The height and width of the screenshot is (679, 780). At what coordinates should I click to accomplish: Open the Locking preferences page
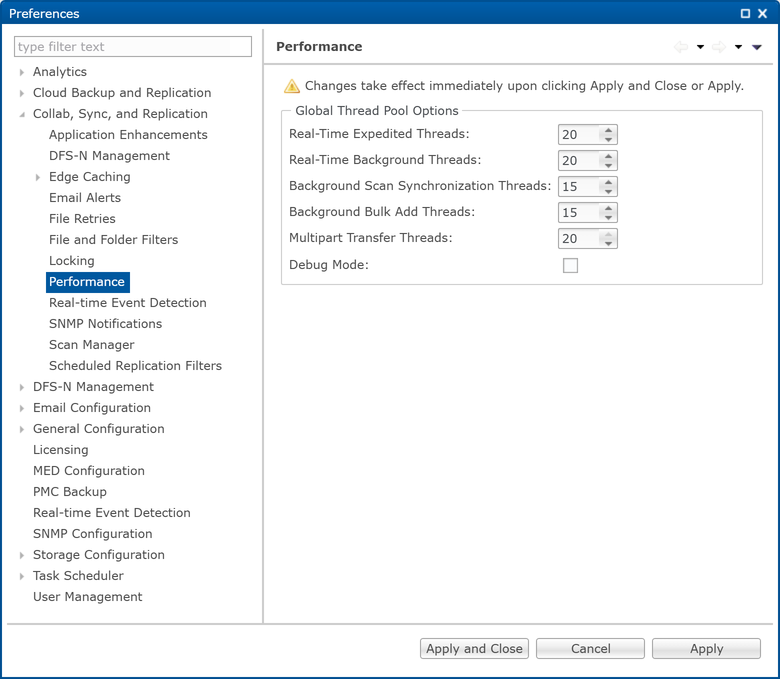tap(72, 261)
